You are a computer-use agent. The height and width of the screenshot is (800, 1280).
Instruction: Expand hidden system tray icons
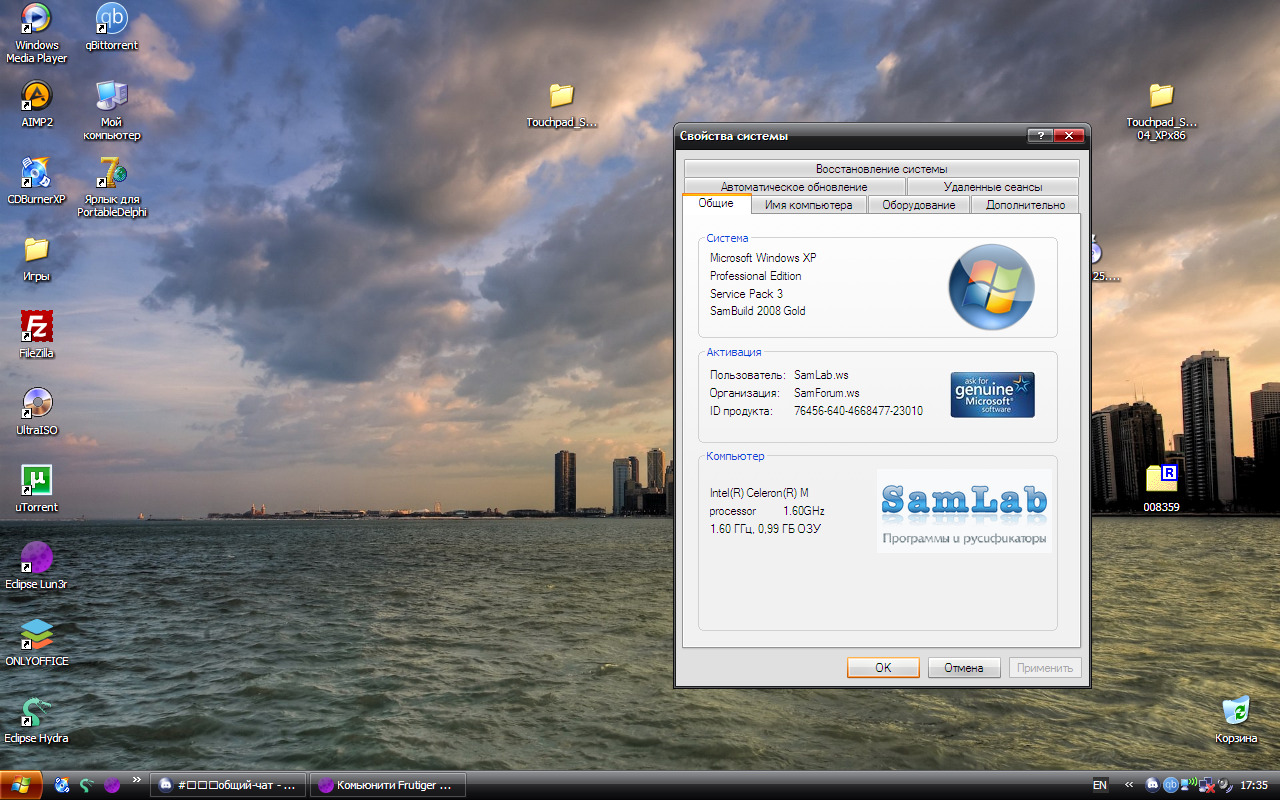tap(1129, 785)
